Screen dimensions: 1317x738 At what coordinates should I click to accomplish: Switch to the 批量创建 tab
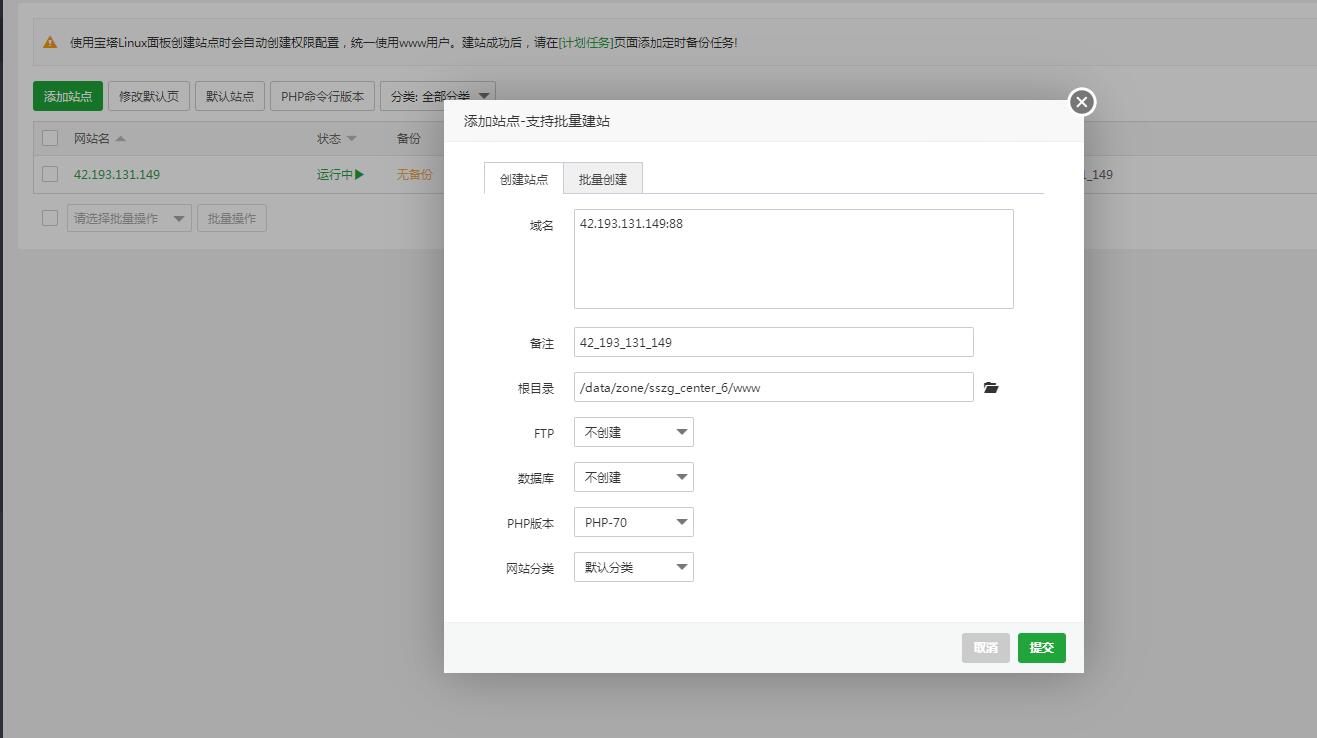602,179
